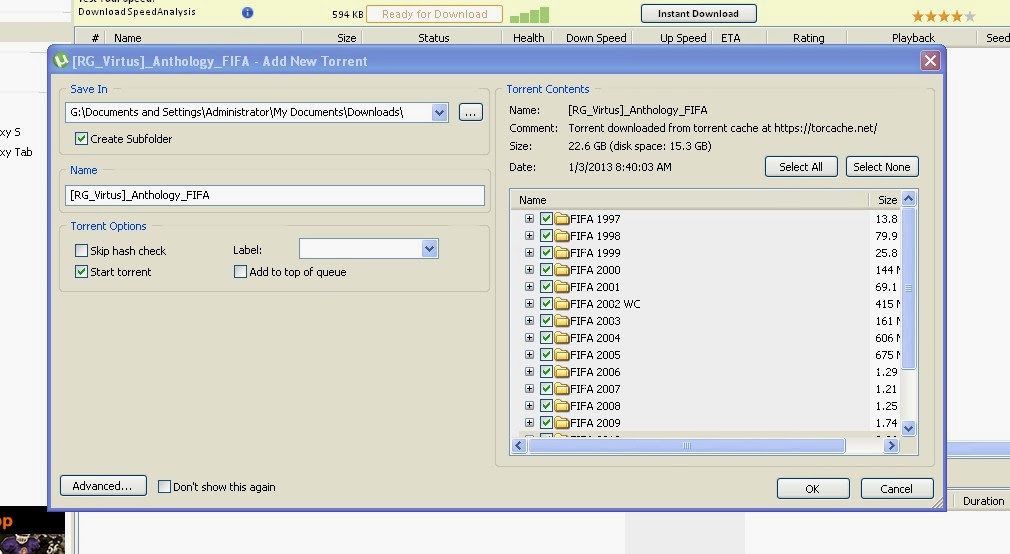Click the FIFA 2000 folder icon
This screenshot has height=554, width=1010.
coord(562,269)
